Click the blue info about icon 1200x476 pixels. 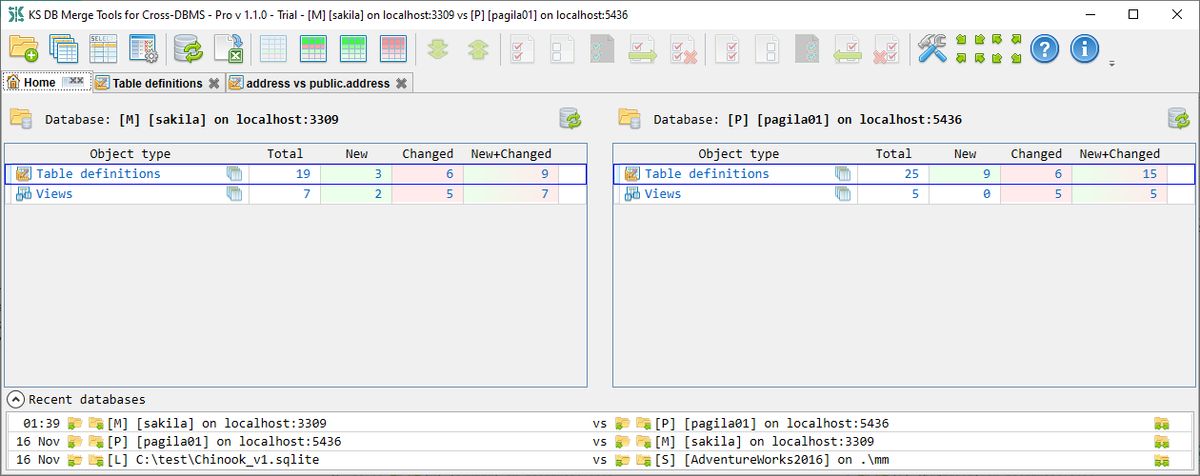click(x=1085, y=48)
